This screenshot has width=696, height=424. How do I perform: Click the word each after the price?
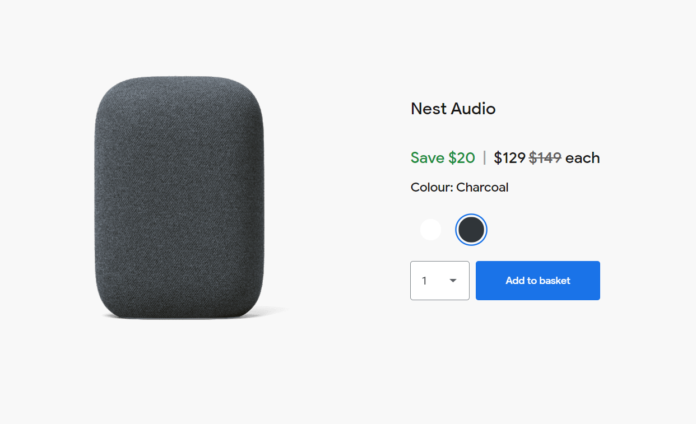pos(582,158)
